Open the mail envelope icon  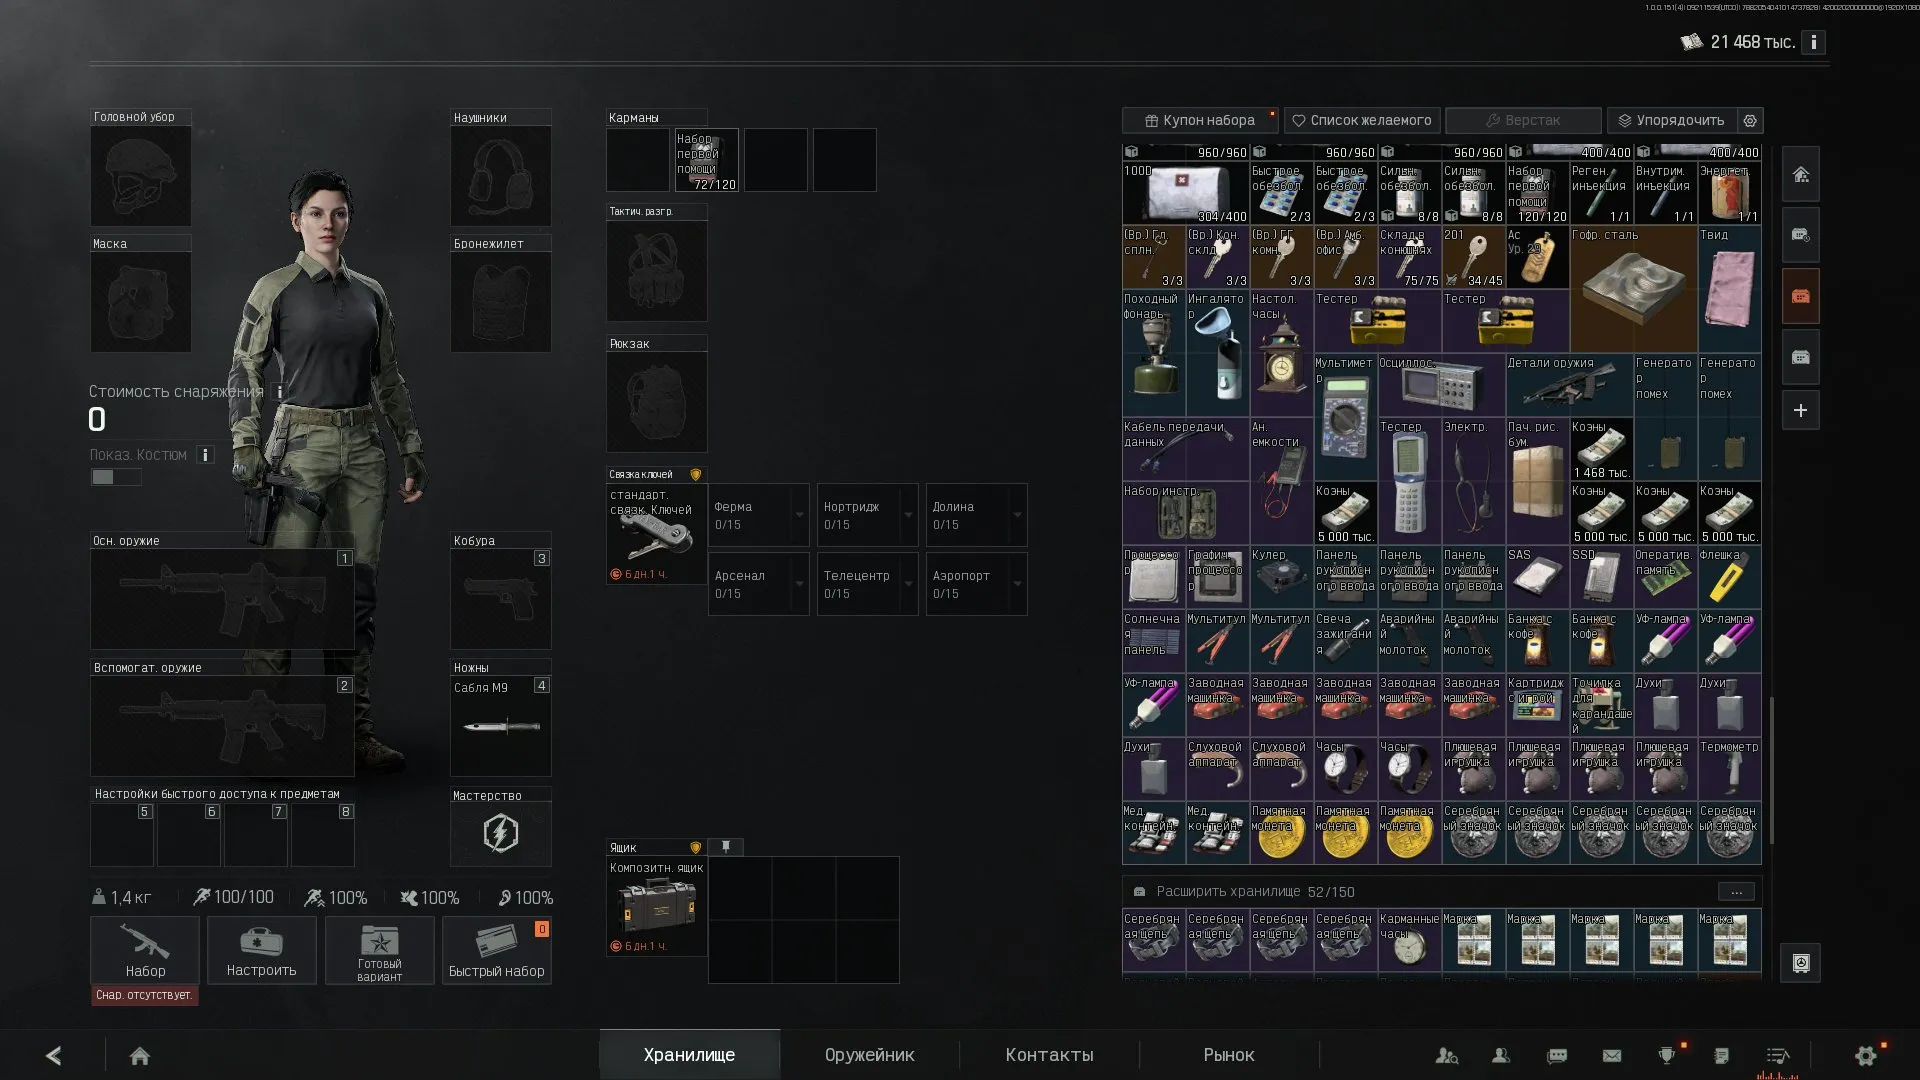(1612, 1055)
